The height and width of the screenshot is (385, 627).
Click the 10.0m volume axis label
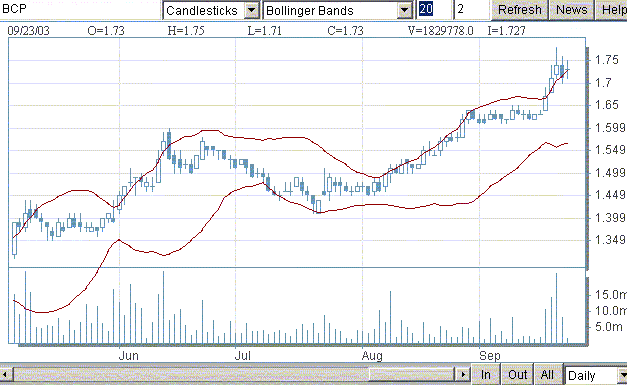(x=610, y=311)
